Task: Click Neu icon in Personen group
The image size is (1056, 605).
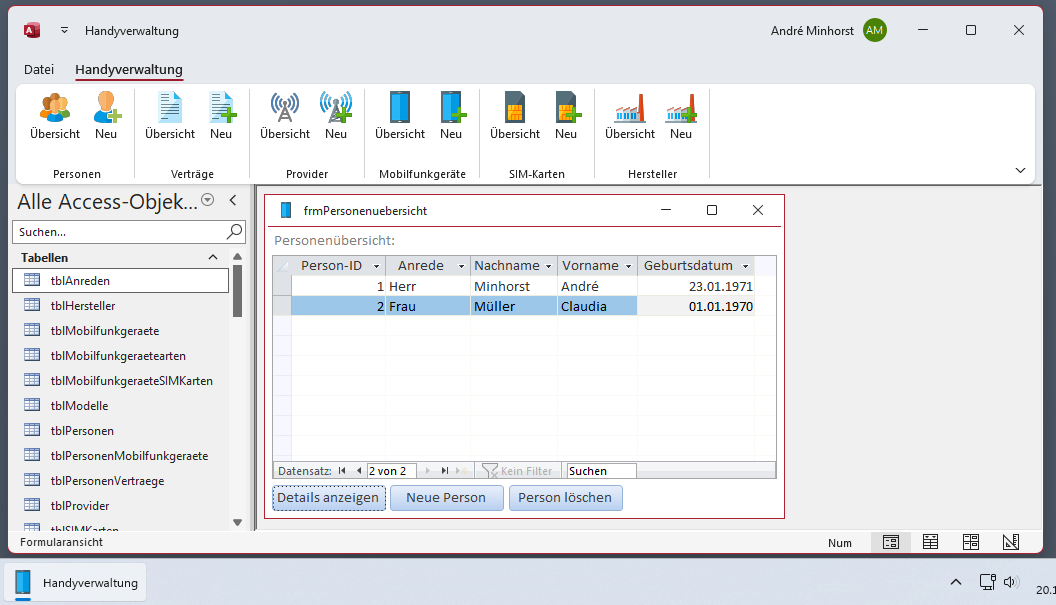Action: 106,115
